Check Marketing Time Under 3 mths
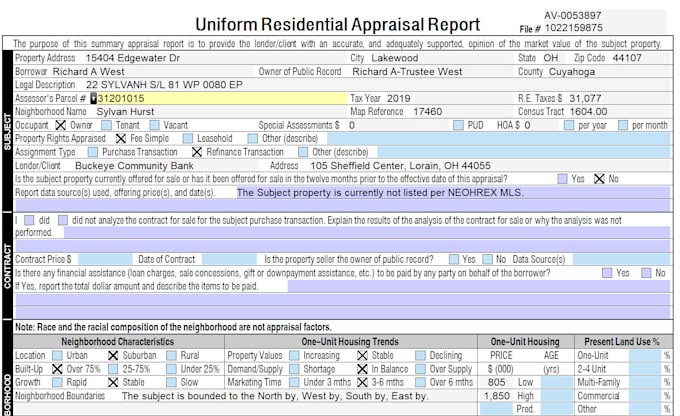 (294, 383)
